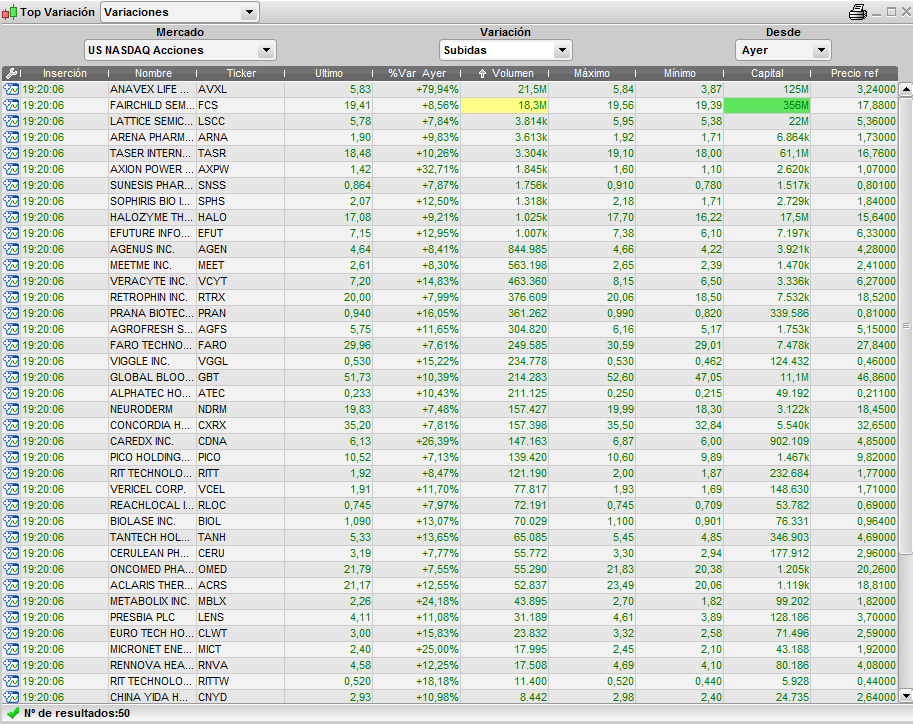The width and height of the screenshot is (913, 724).
Task: Open chart icon for the CAREDX INC. row
Action: click(11, 442)
